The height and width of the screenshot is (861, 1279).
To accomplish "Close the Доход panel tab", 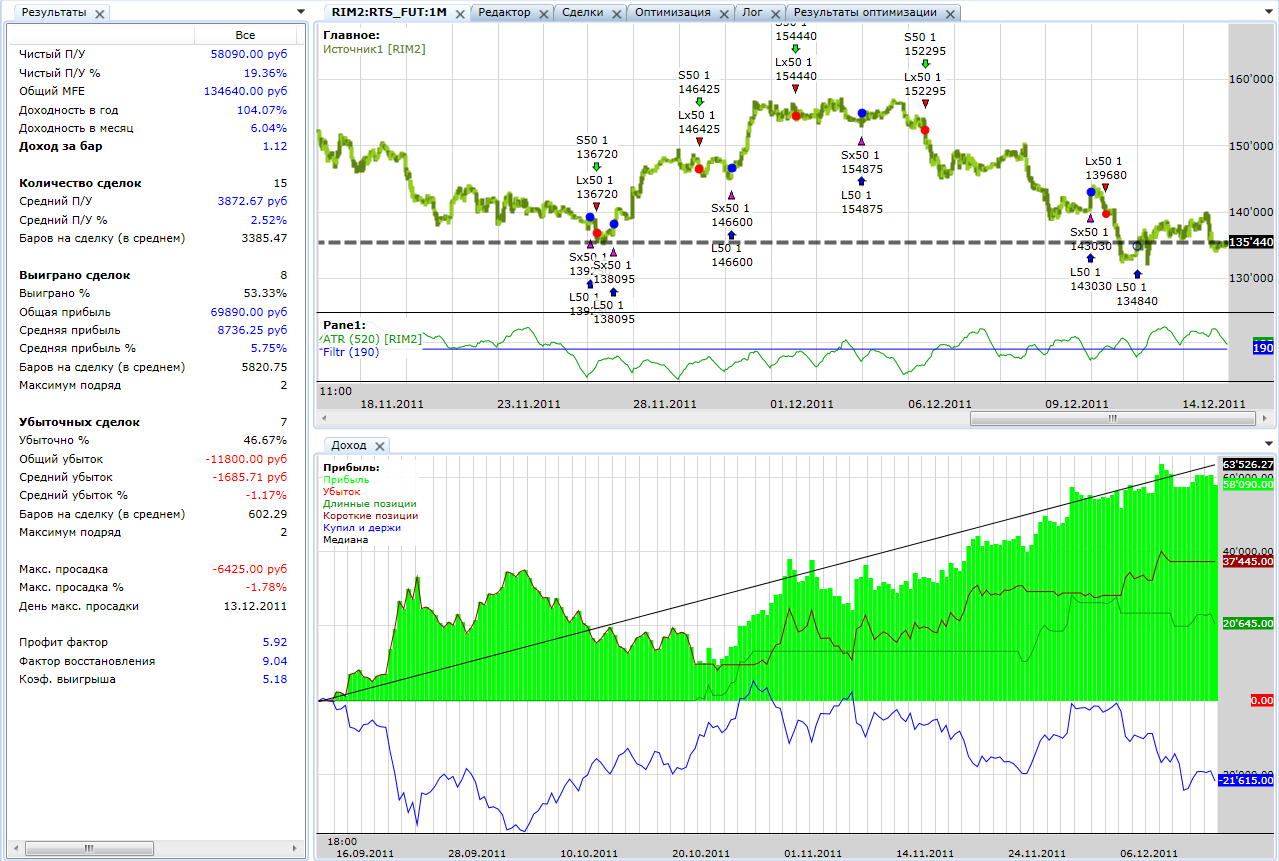I will 380,445.
